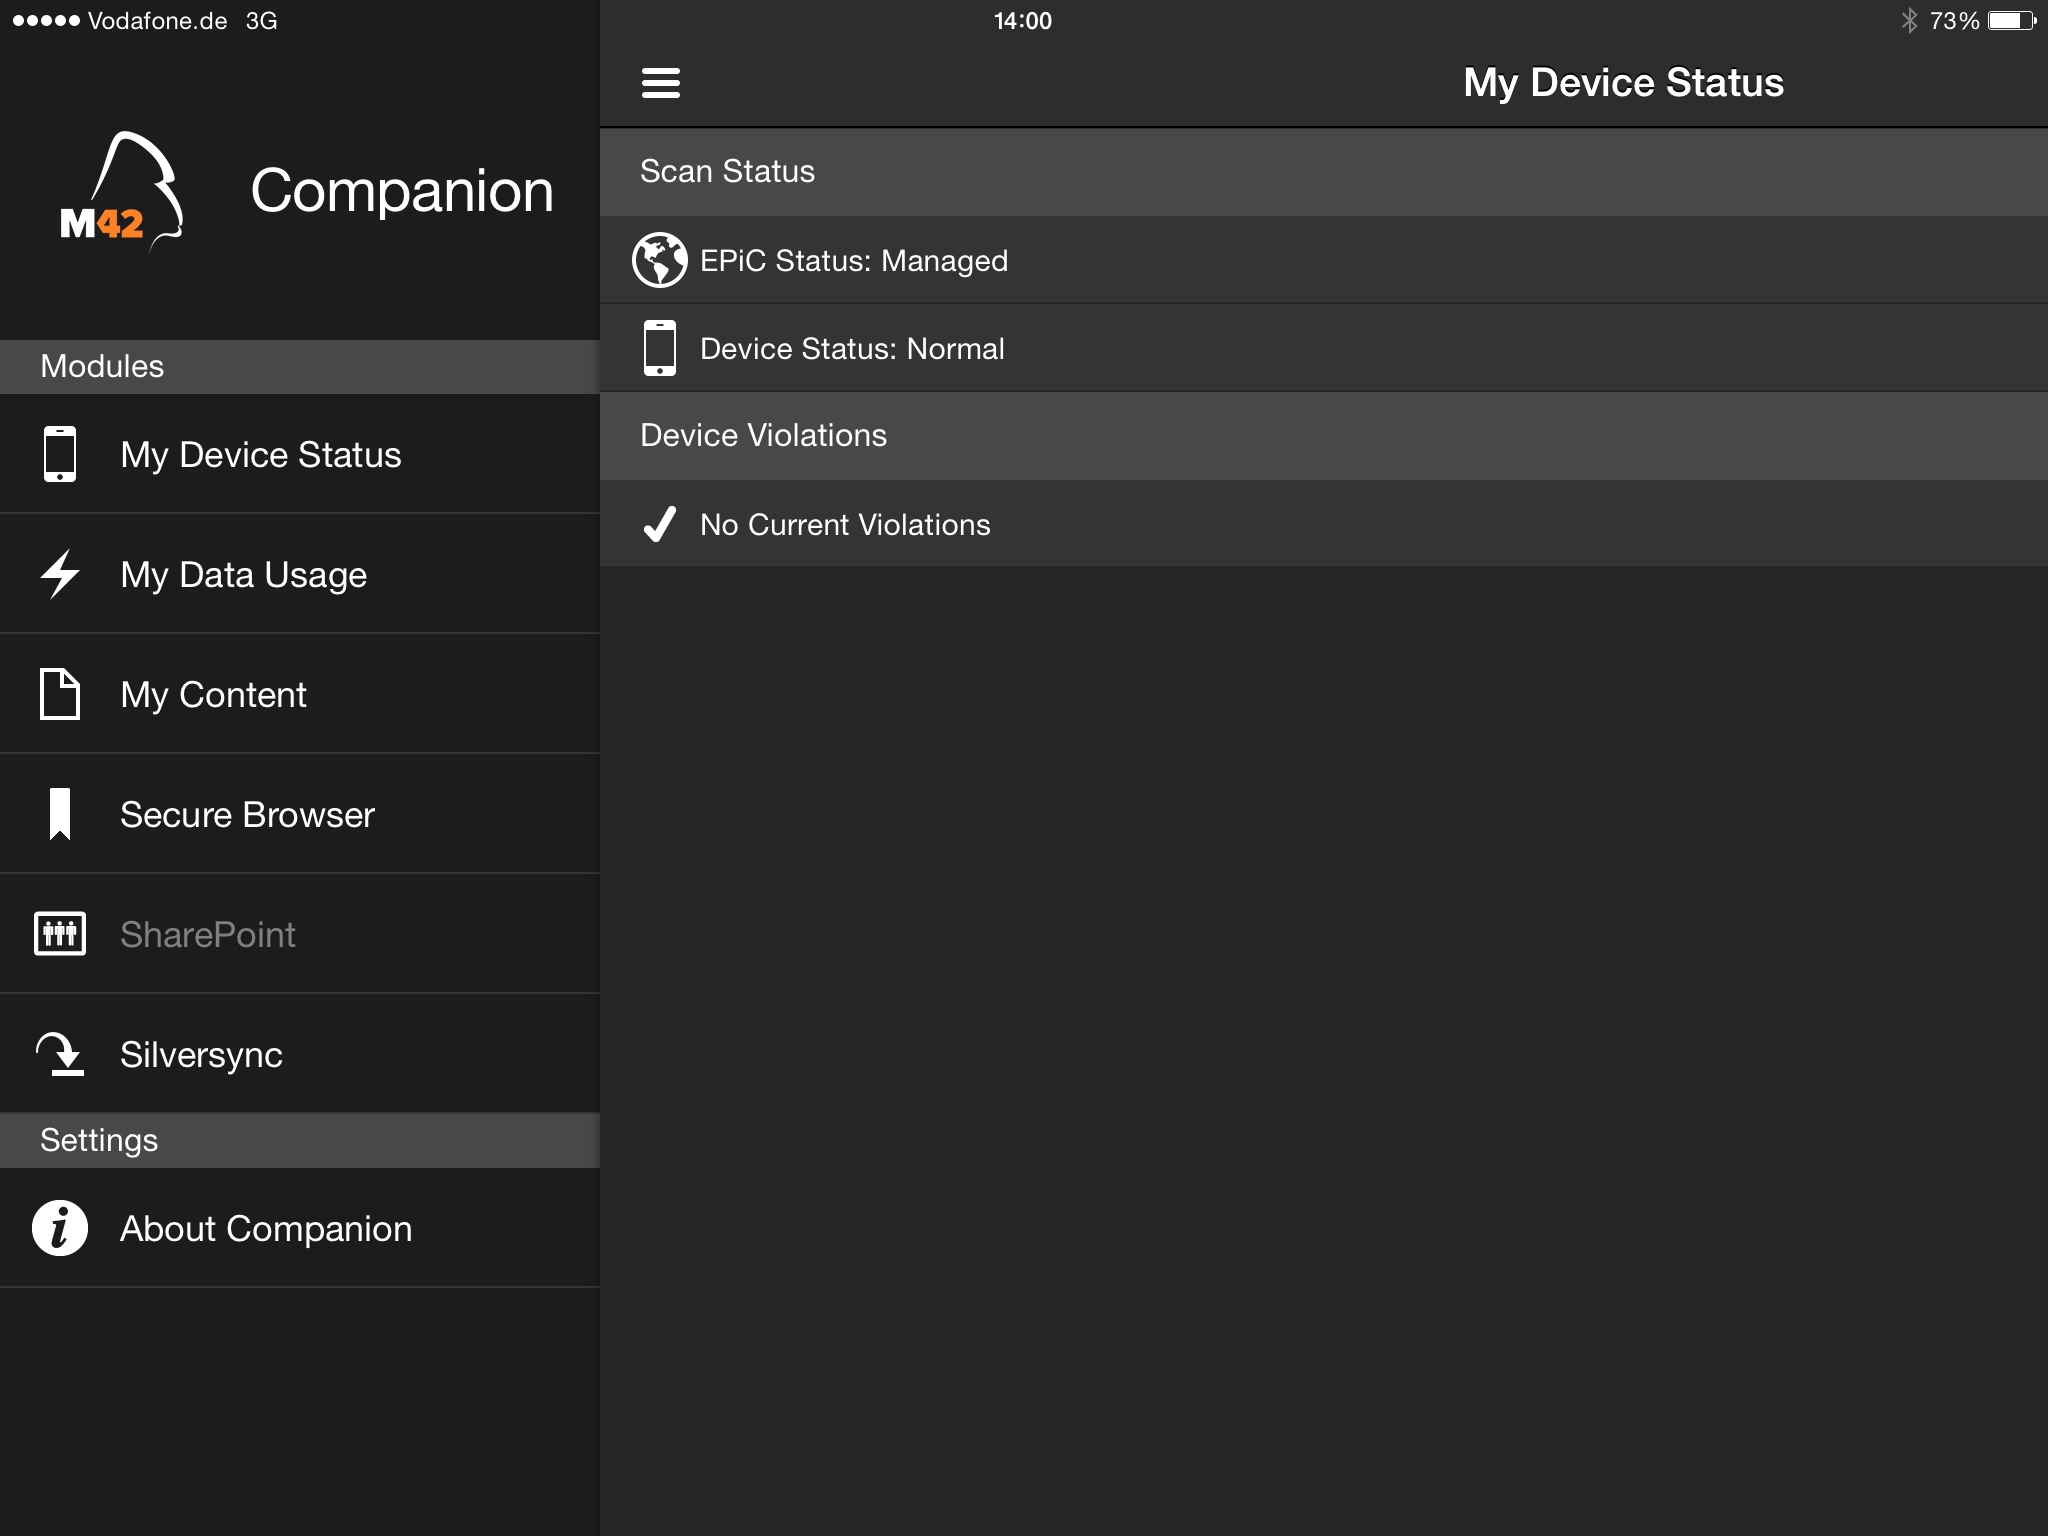Click the bookmark icon for Secure Browser

click(60, 814)
